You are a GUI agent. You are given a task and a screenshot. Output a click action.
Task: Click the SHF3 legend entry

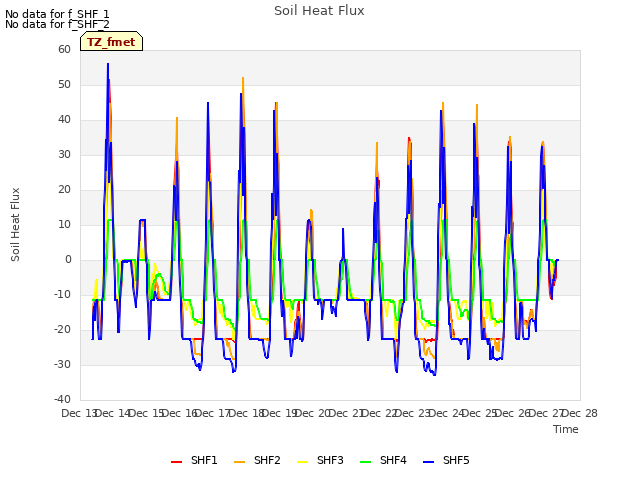[320, 460]
